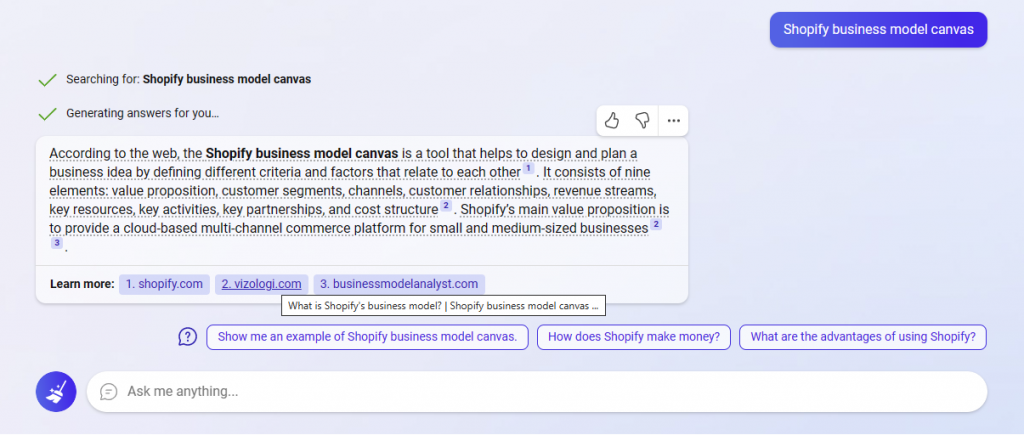Select 'What are the advantages of using Shopify?' suggestion
The image size is (1024, 435).
tap(863, 337)
